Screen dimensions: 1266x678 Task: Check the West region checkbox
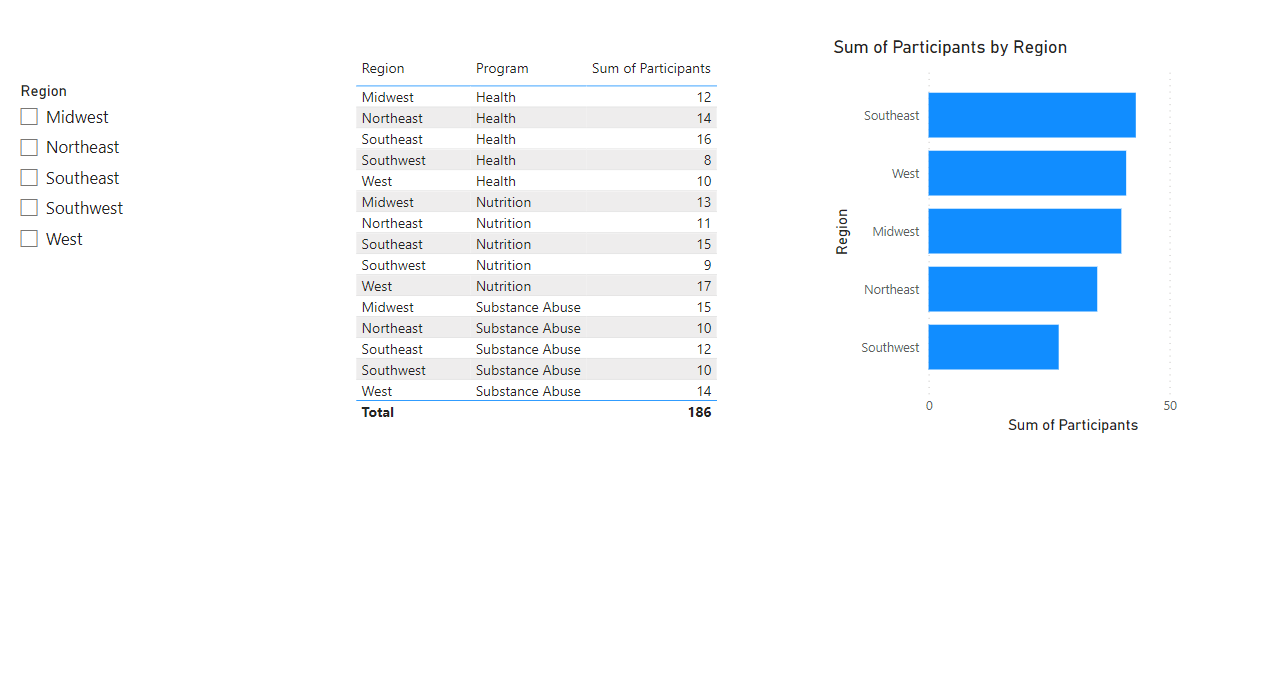(28, 238)
